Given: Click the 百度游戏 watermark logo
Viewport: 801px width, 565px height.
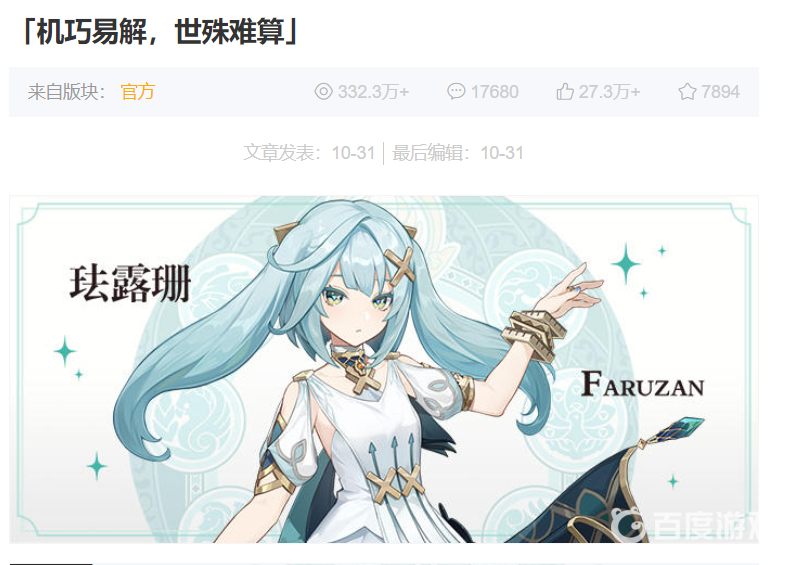Looking at the screenshot, I should coord(685,525).
